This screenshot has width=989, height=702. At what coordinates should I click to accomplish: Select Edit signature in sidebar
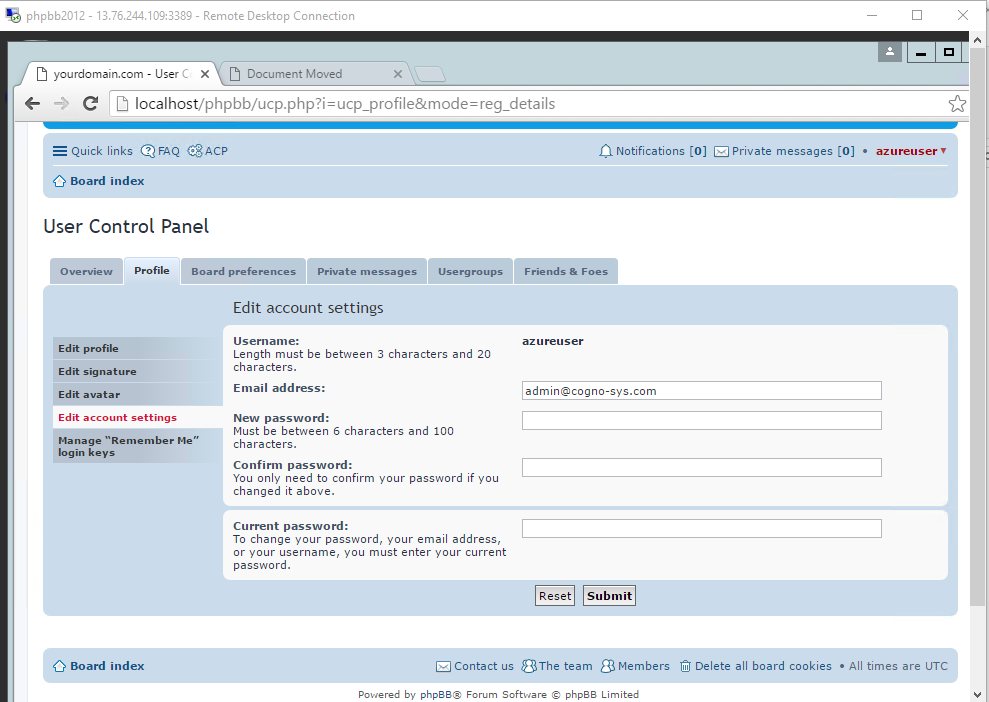pos(97,371)
